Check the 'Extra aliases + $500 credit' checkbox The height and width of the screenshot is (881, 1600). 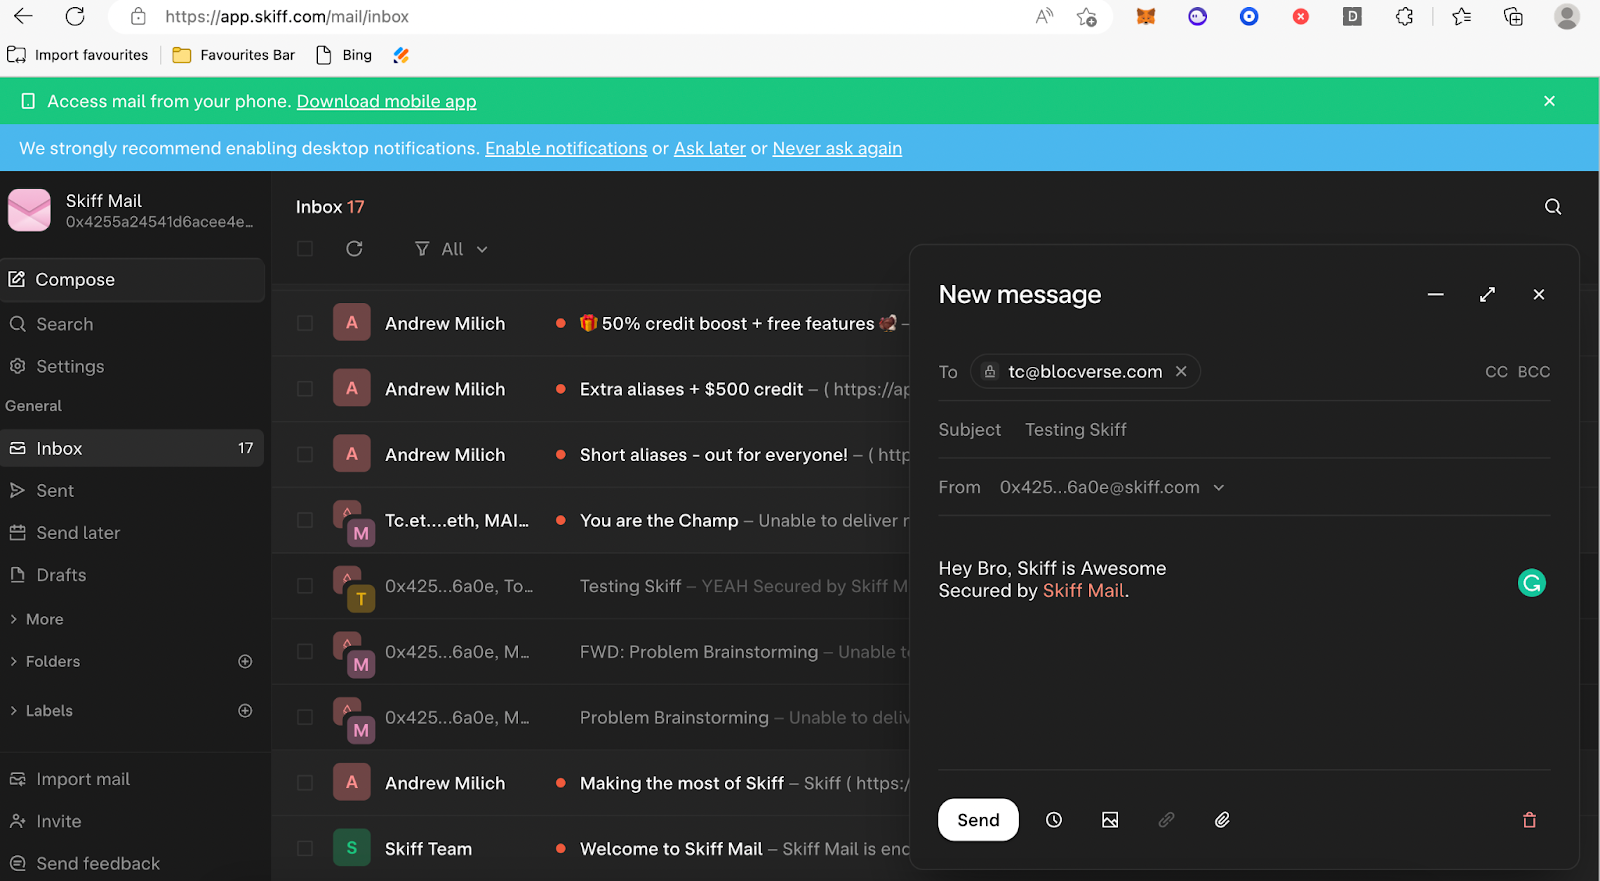click(x=305, y=389)
